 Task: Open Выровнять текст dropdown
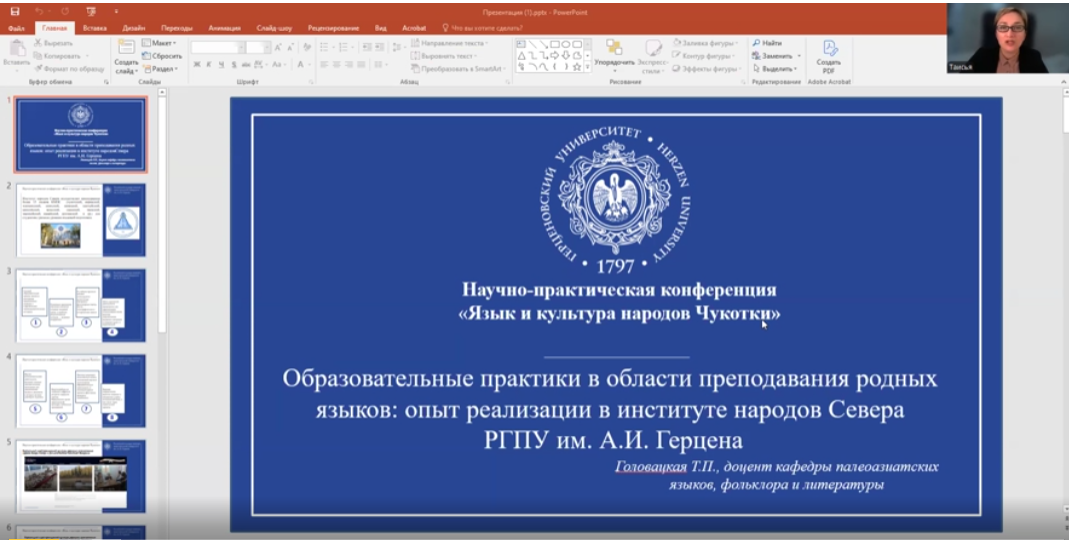point(445,56)
